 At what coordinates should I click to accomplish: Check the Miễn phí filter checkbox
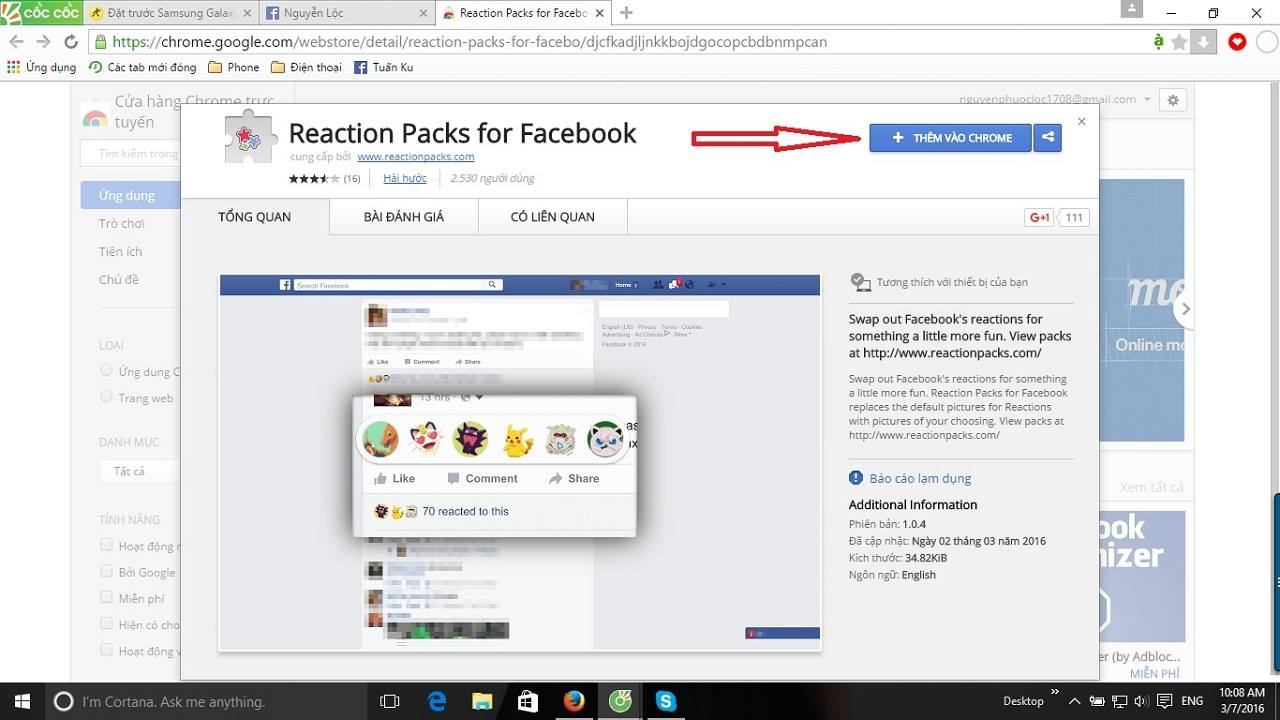click(x=106, y=598)
